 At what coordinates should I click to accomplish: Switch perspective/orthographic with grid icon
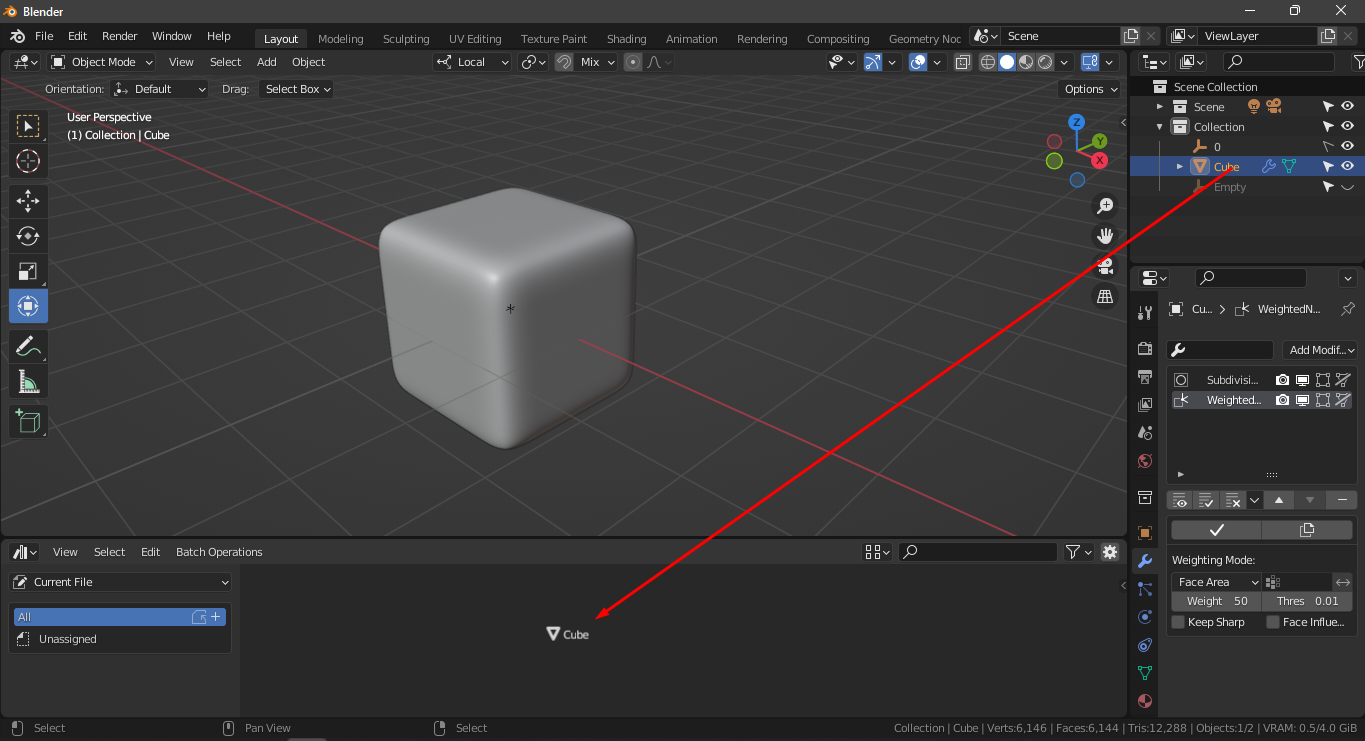1105,297
